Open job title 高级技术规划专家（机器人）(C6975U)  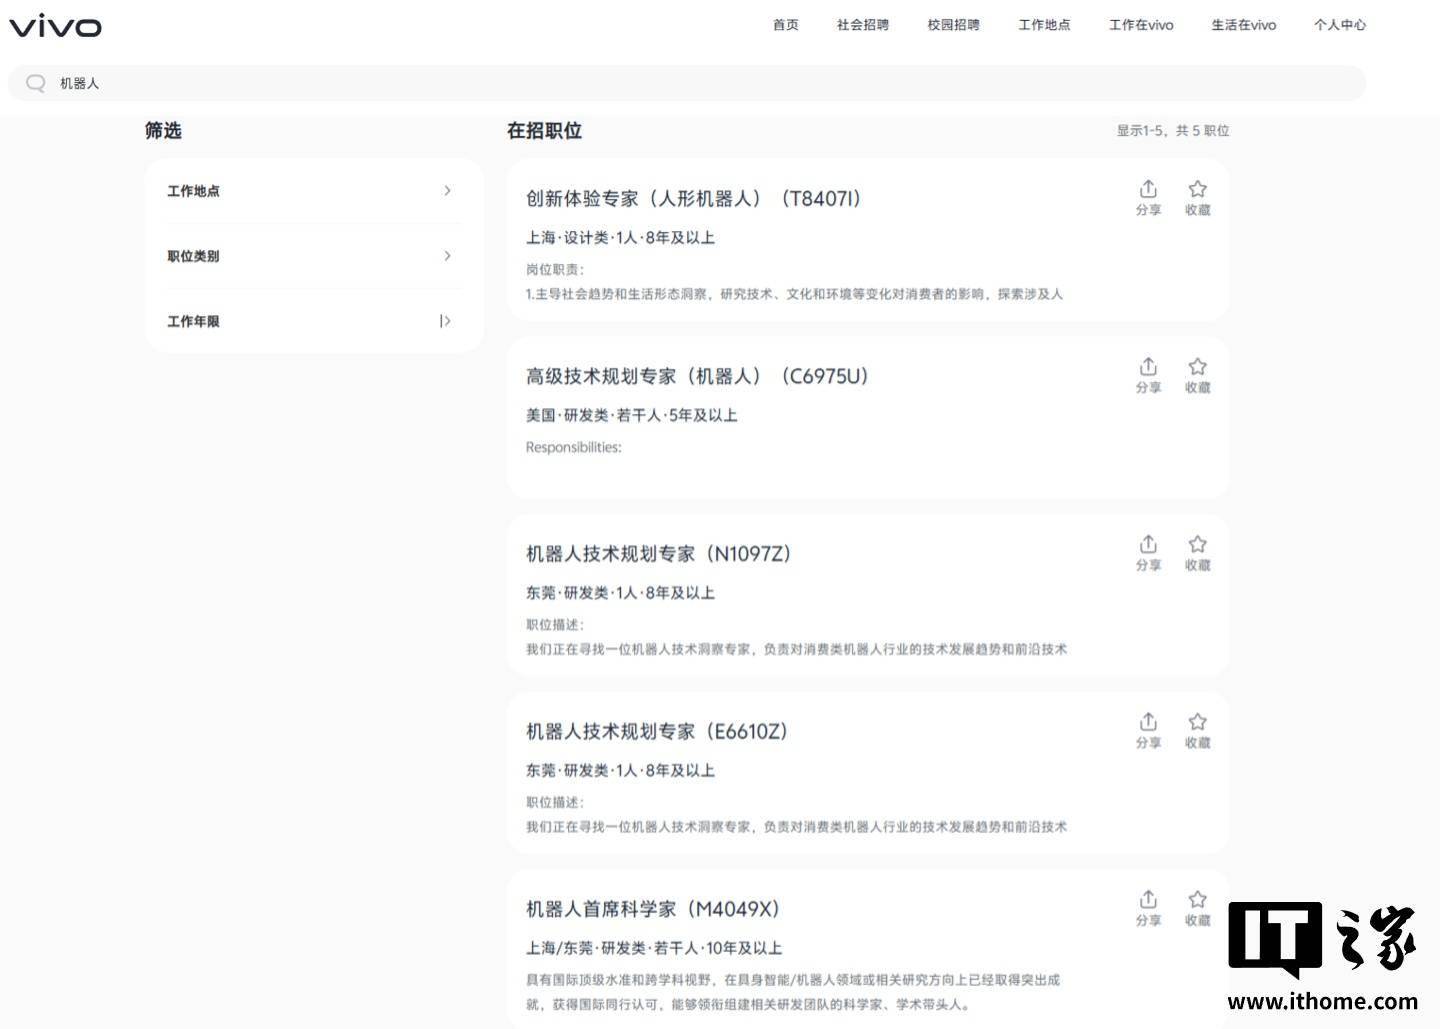697,376
